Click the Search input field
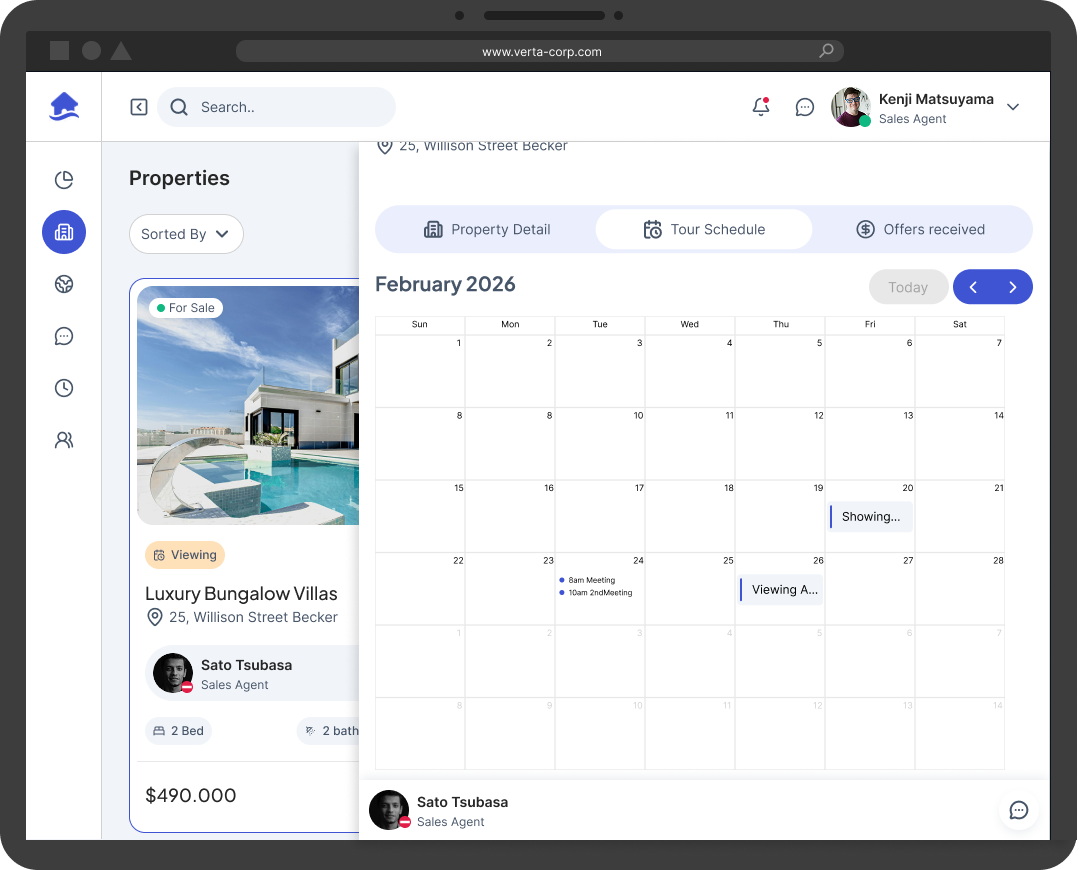The height and width of the screenshot is (870, 1080). coord(277,107)
